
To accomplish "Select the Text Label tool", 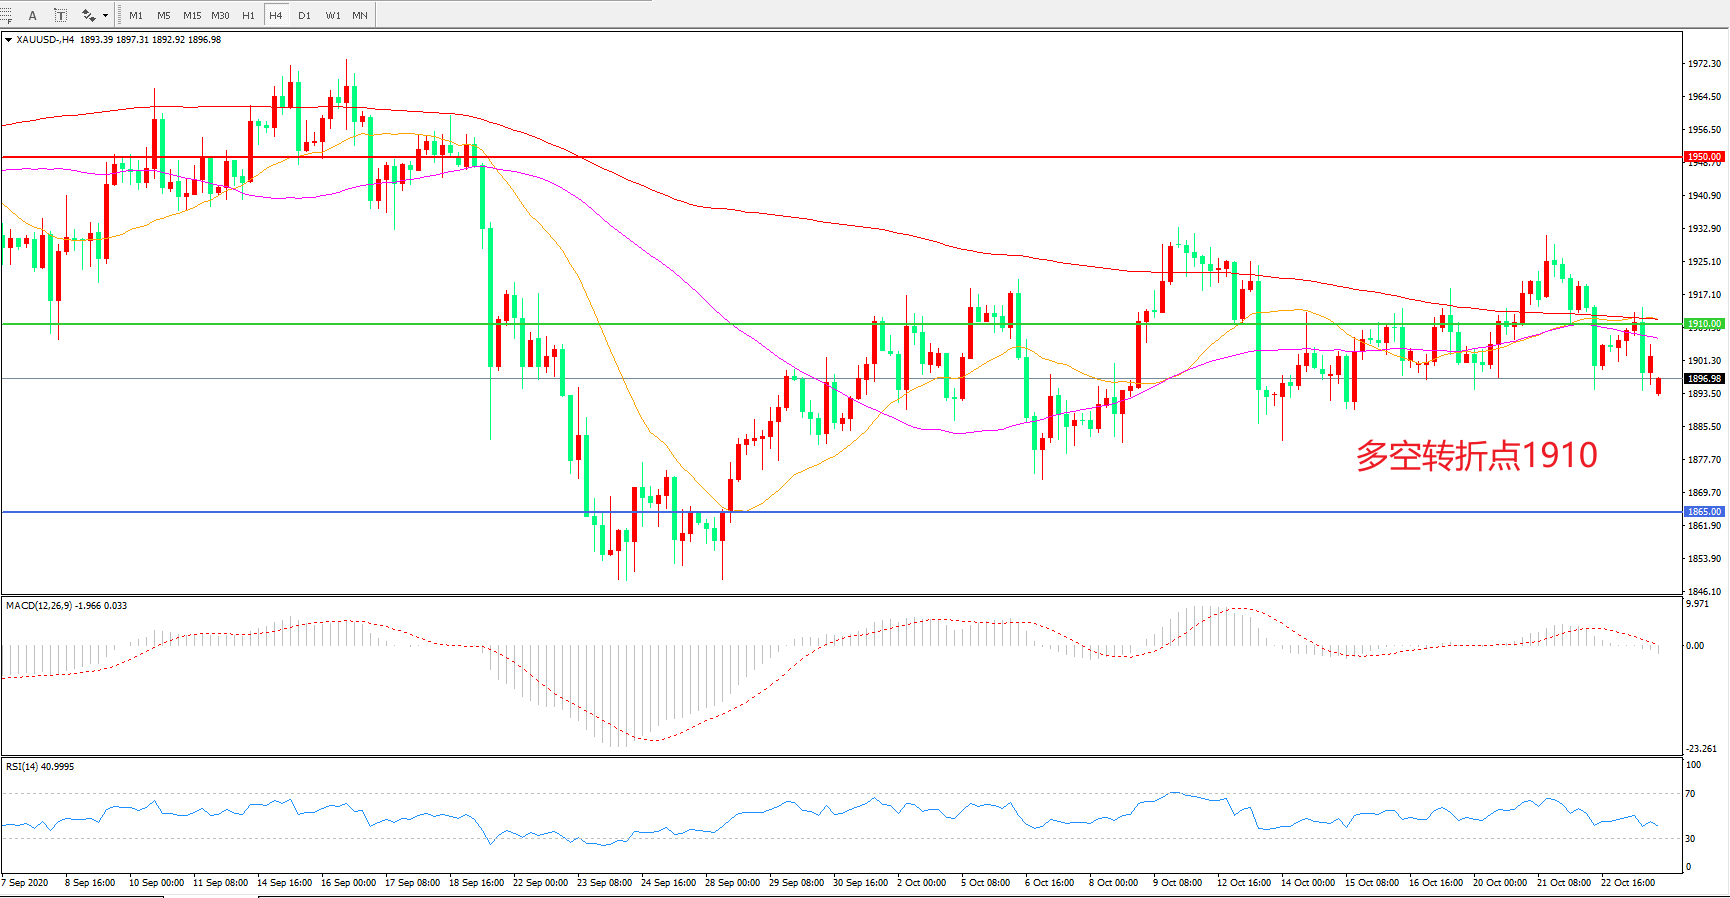I will pyautogui.click(x=60, y=15).
